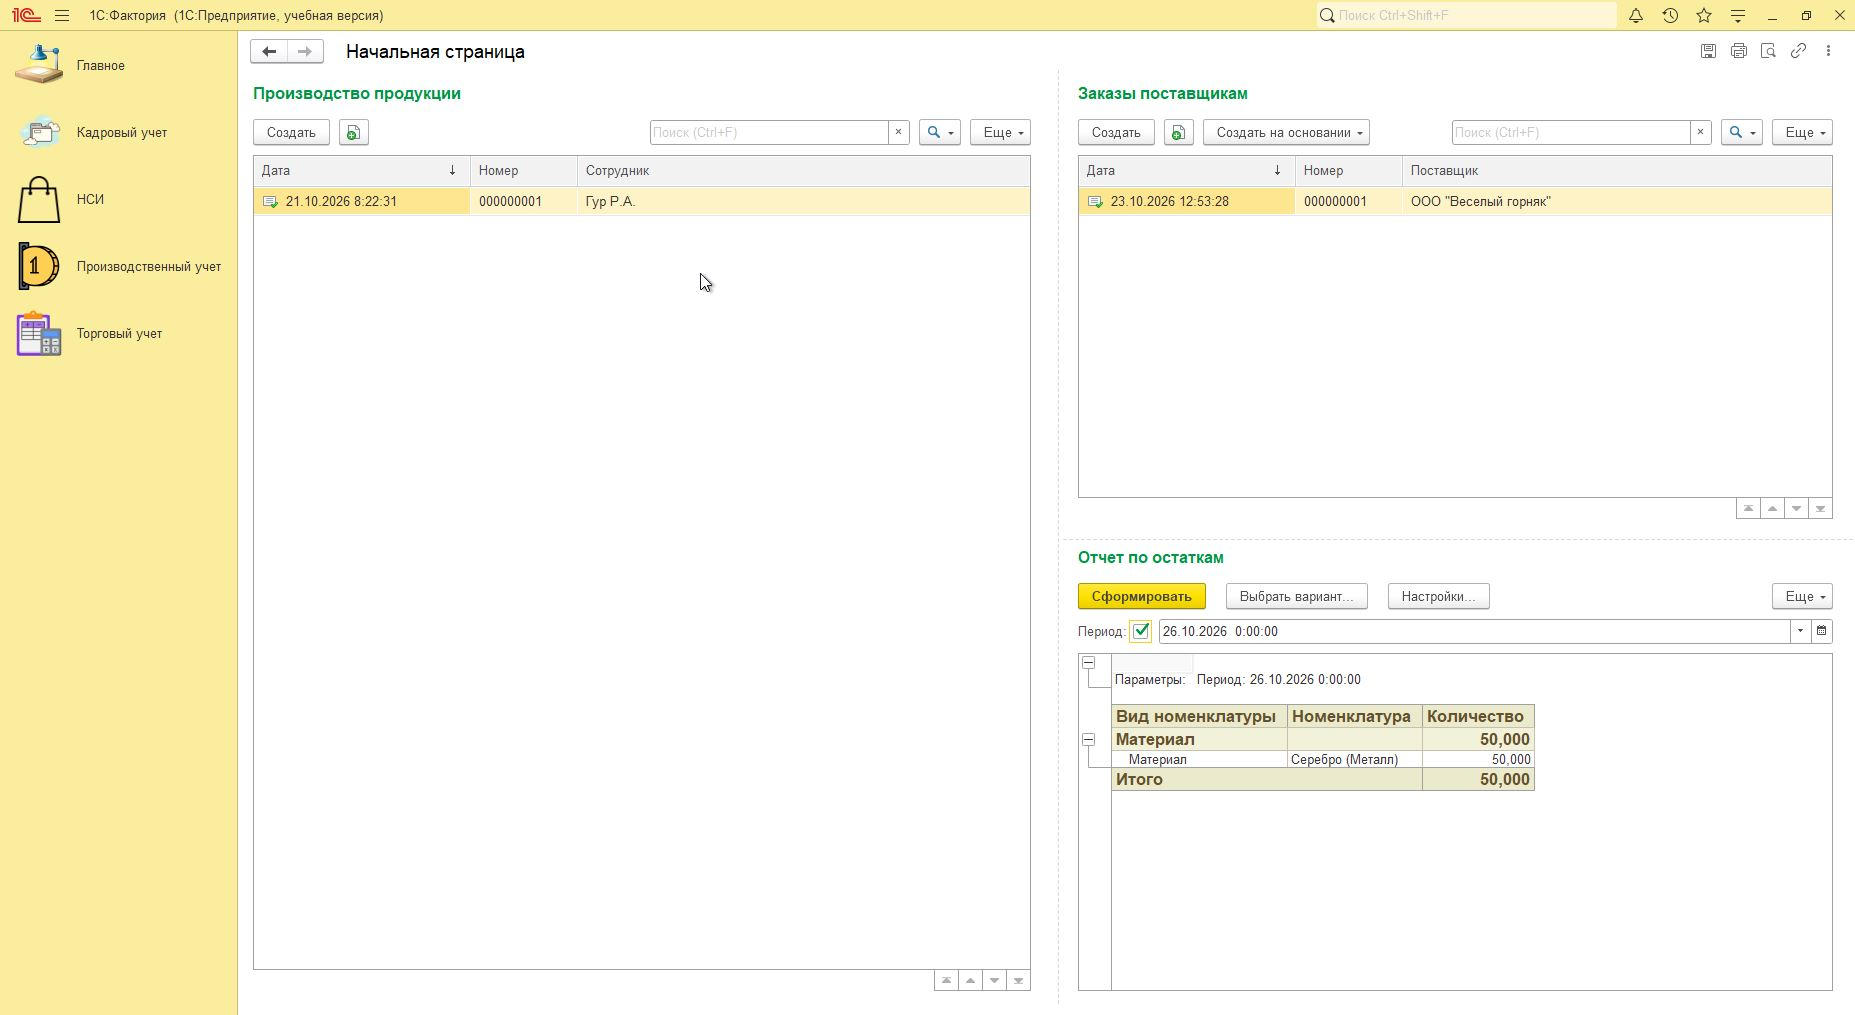Copy document icon in Производство продукции

coord(353,132)
